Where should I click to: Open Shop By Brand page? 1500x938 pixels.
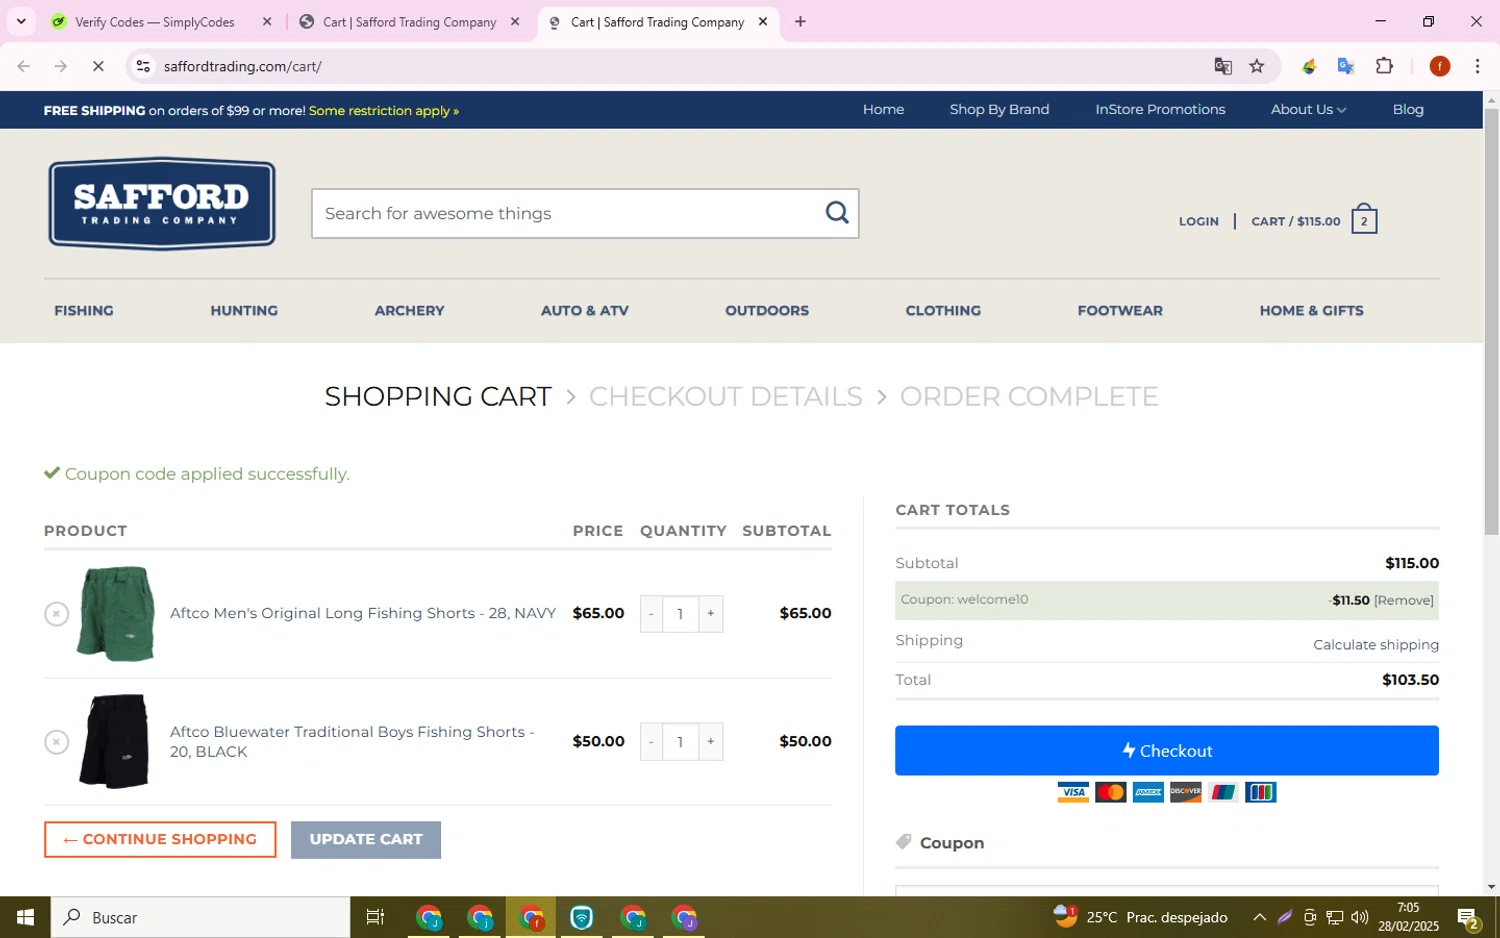(x=999, y=109)
